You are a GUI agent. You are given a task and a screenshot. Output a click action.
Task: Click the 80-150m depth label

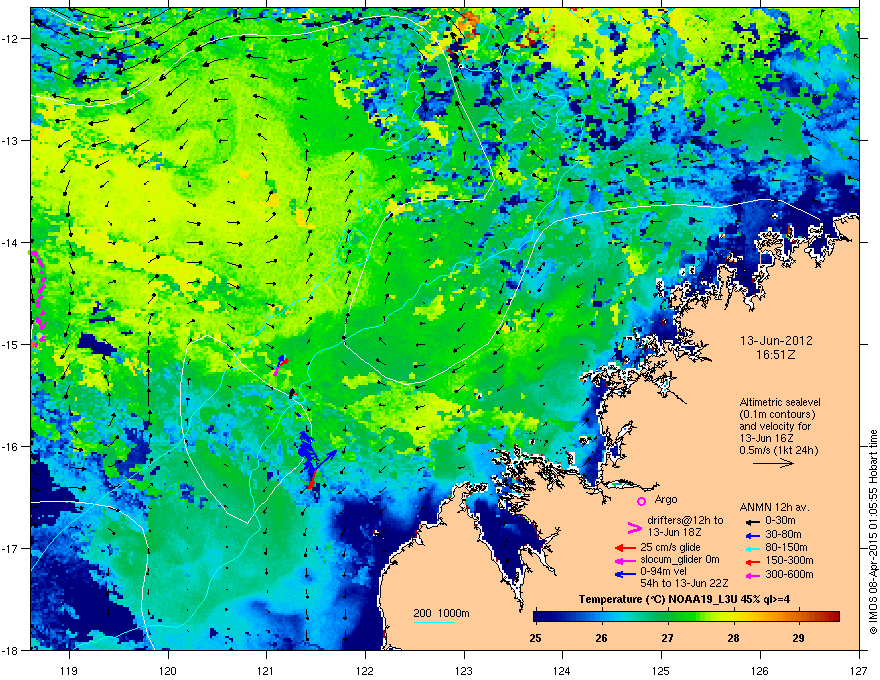[x=786, y=548]
